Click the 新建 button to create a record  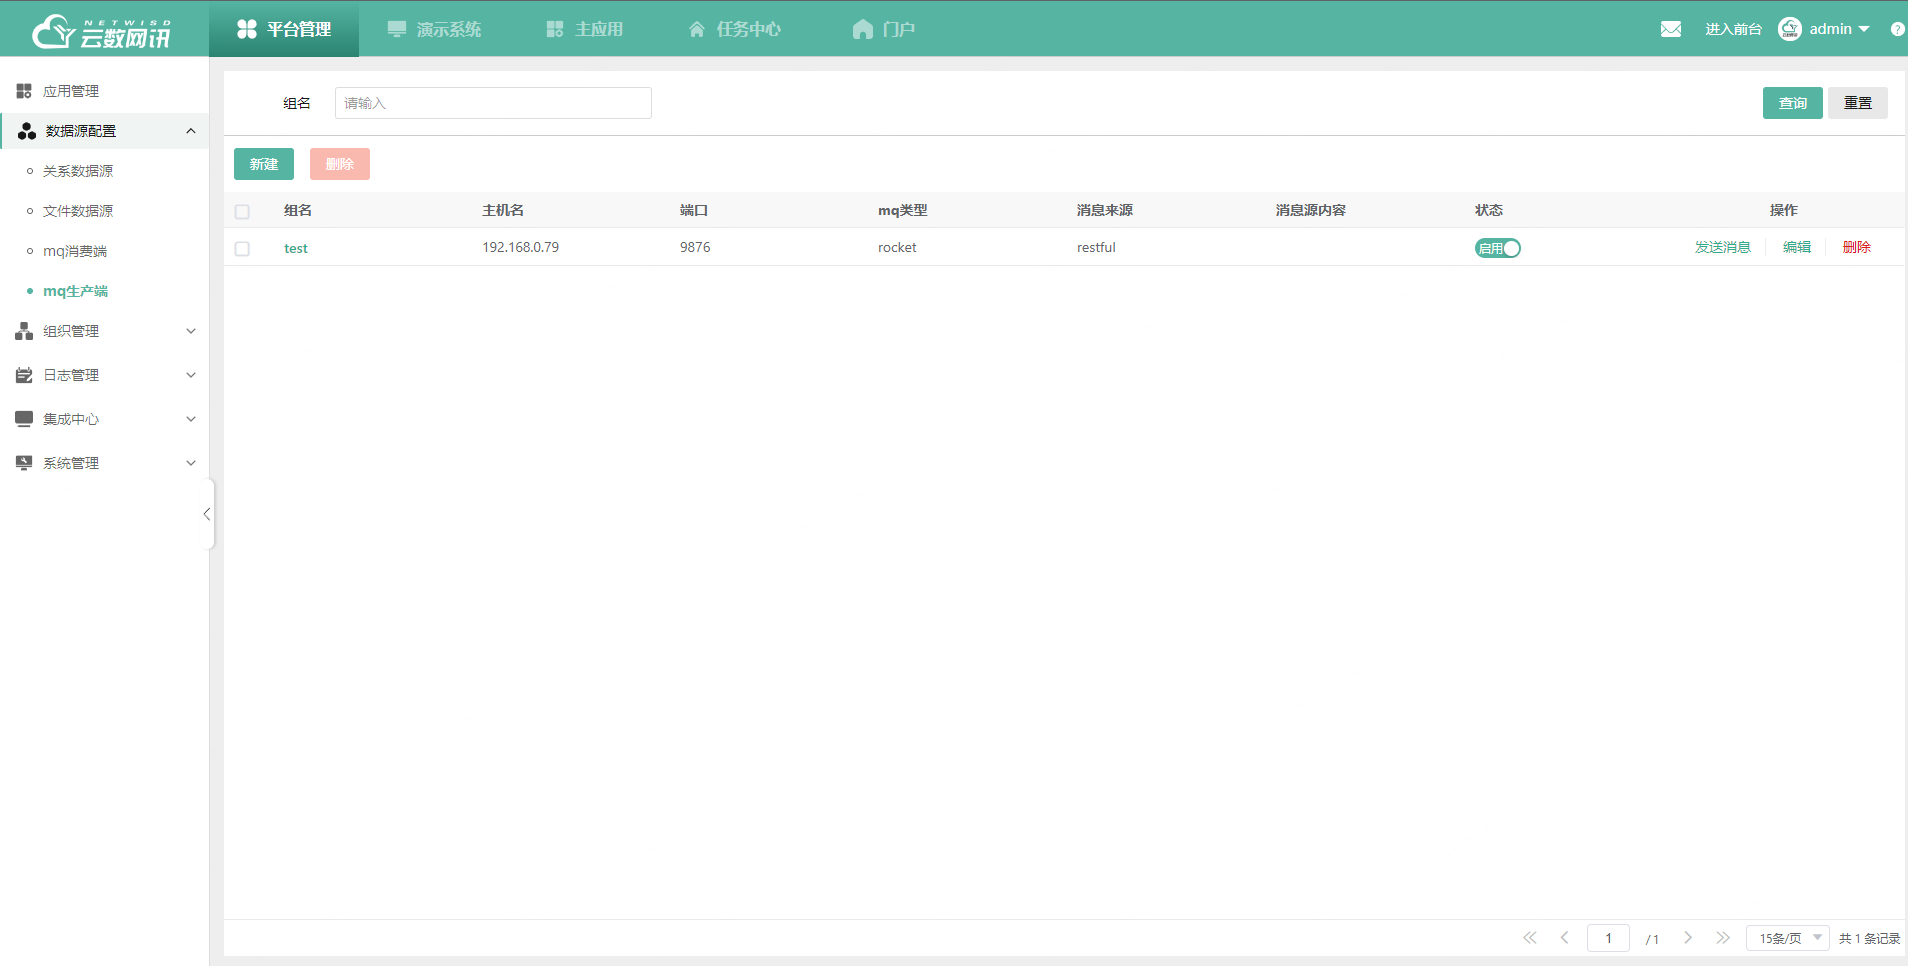pyautogui.click(x=263, y=163)
